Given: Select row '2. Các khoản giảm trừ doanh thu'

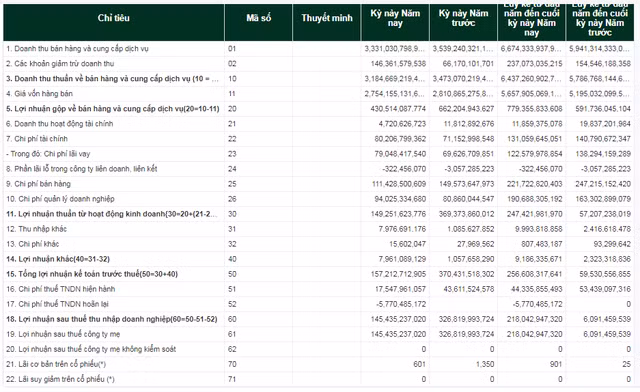Looking at the screenshot, I should pos(319,64).
